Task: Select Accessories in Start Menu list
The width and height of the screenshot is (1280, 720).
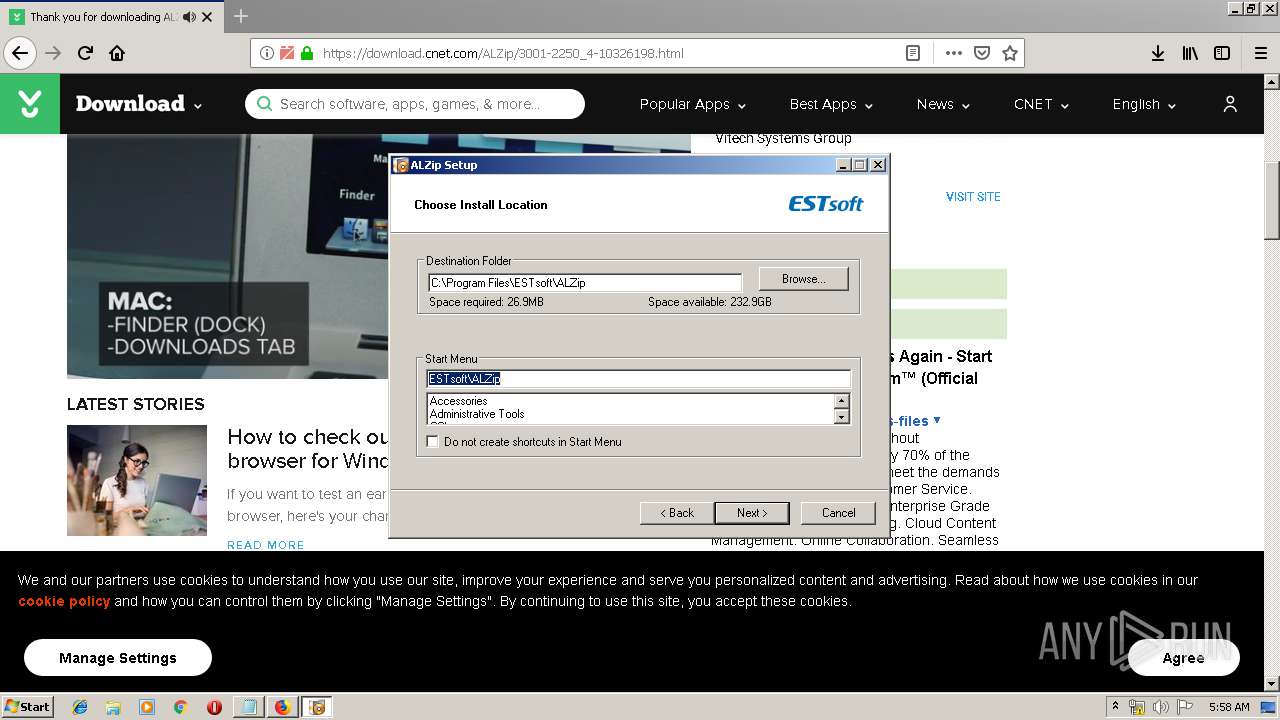Action: click(458, 401)
